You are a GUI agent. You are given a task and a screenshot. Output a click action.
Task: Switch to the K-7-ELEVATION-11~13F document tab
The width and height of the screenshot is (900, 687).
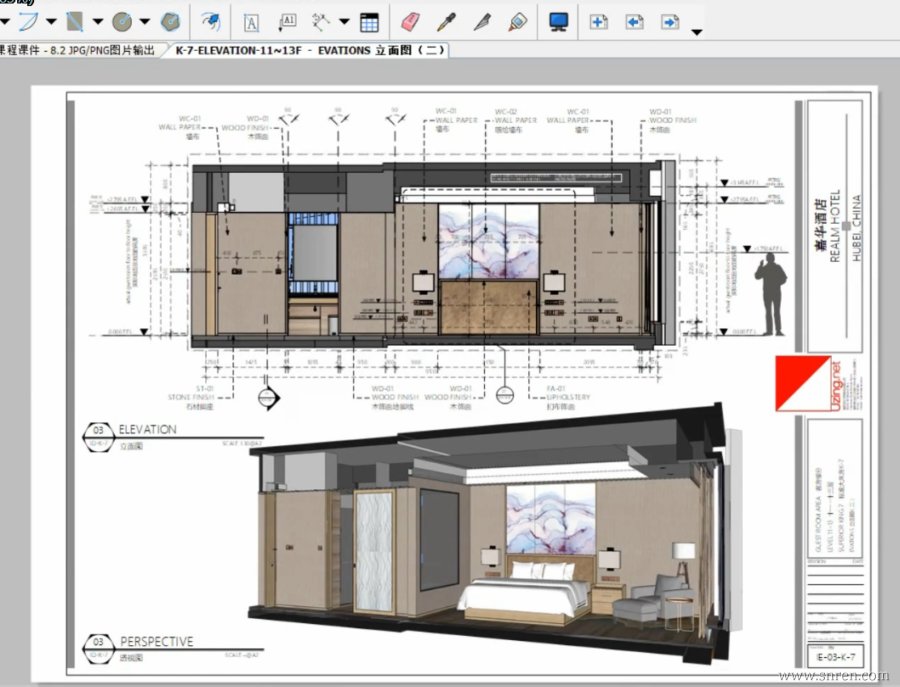pos(309,50)
